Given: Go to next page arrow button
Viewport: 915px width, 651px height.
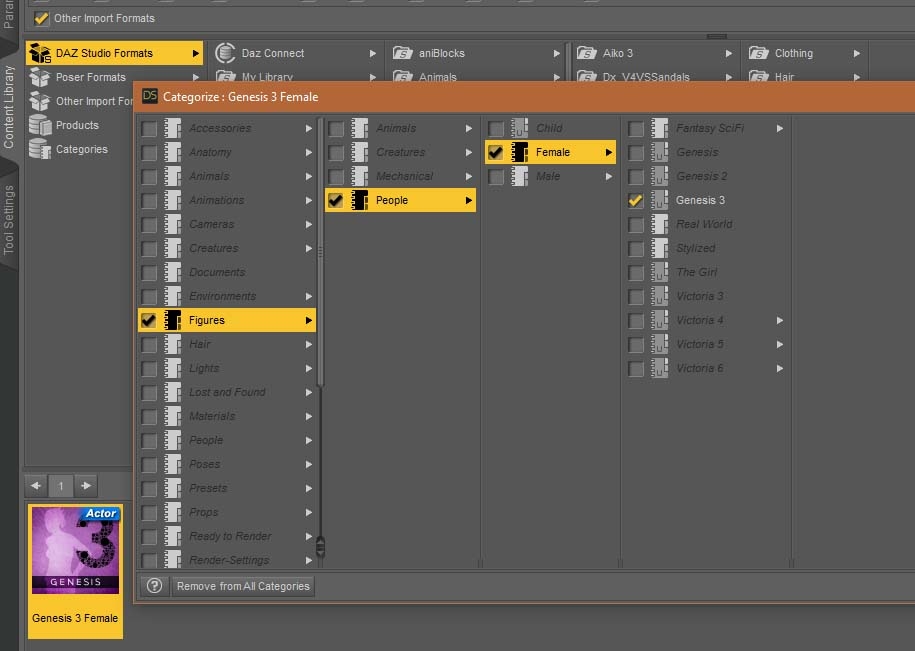Looking at the screenshot, I should (x=86, y=486).
